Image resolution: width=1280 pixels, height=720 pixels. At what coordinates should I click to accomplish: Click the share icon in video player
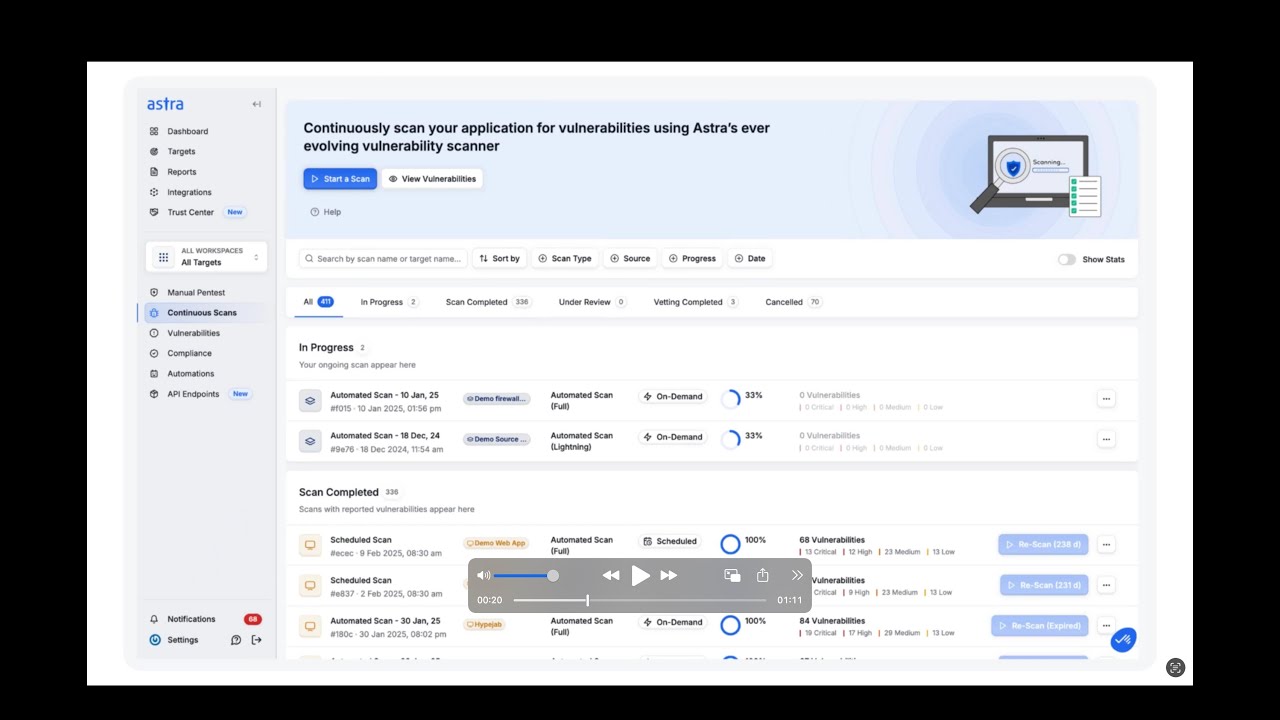coord(762,575)
